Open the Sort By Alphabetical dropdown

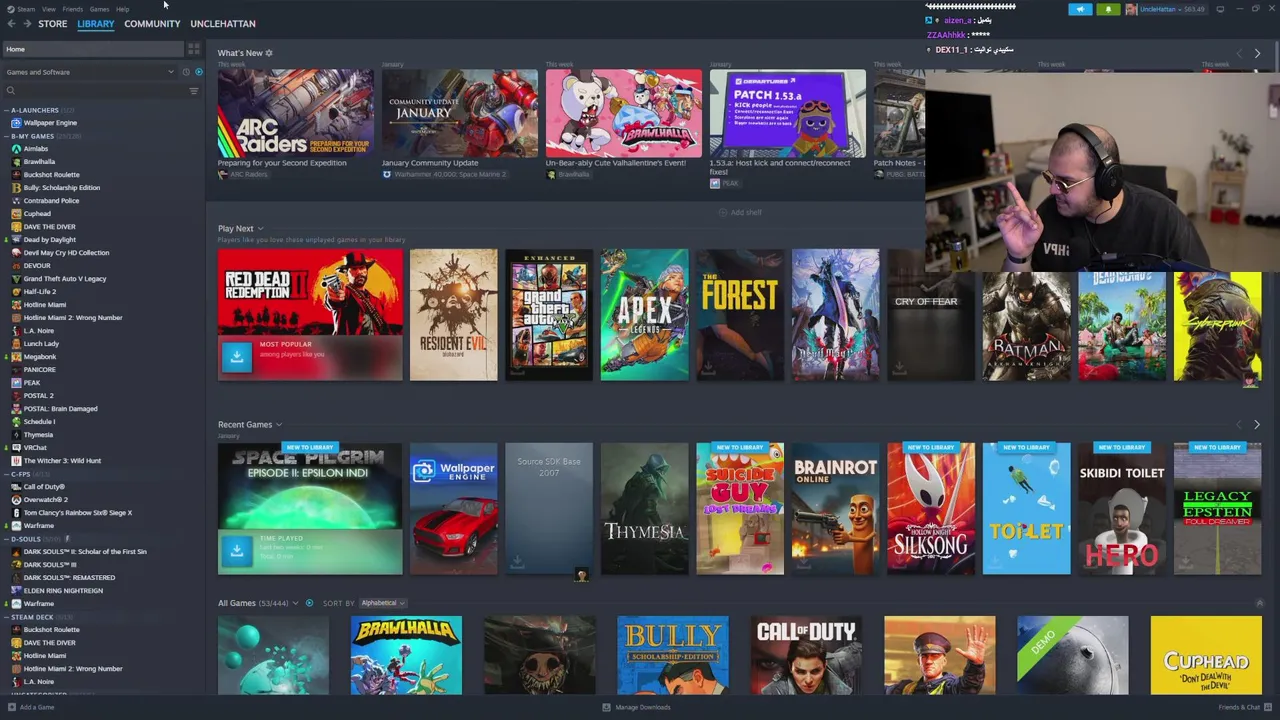(381, 603)
